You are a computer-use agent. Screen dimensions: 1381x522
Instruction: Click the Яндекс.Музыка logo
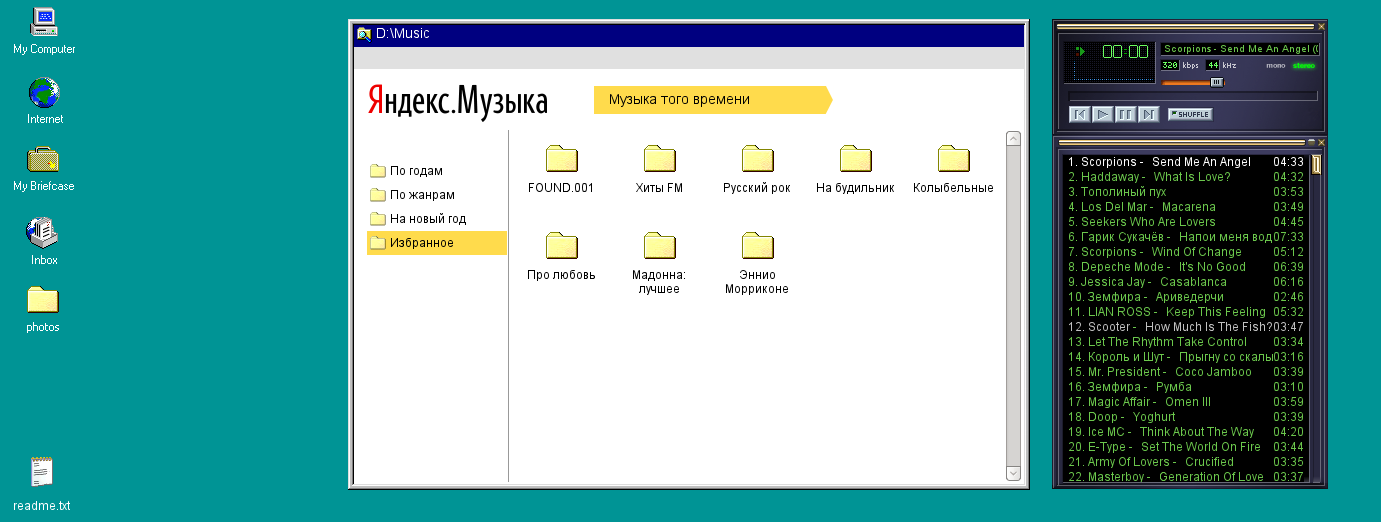[x=457, y=101]
